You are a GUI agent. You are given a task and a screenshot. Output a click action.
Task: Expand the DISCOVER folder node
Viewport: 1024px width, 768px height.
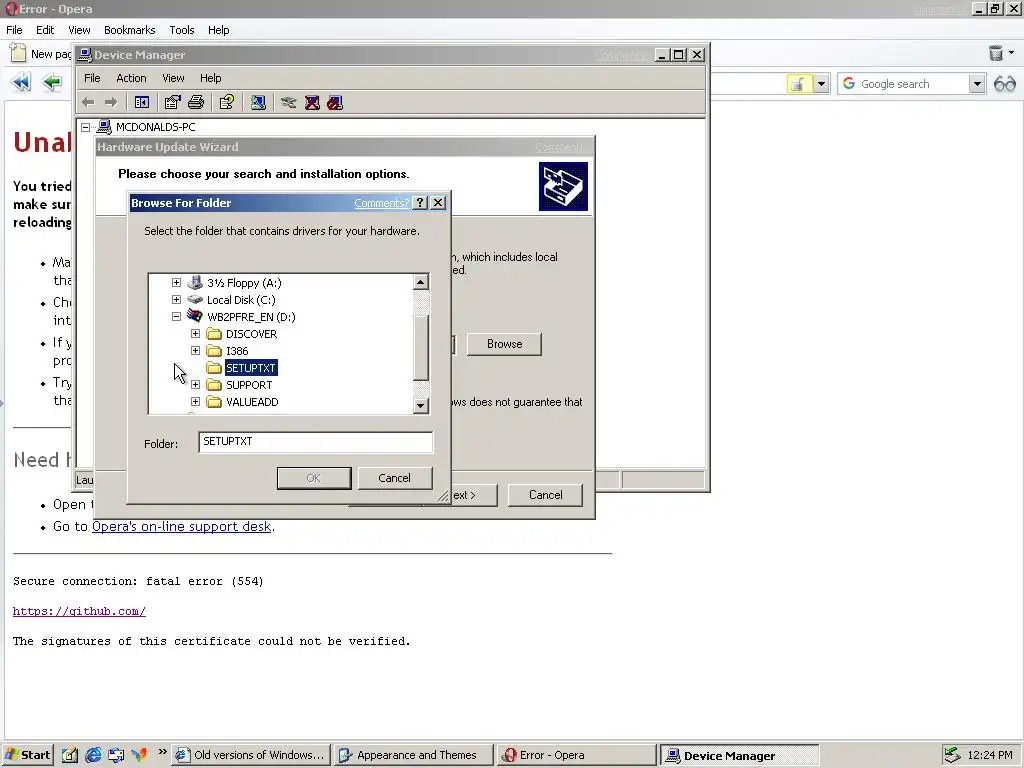click(x=195, y=334)
